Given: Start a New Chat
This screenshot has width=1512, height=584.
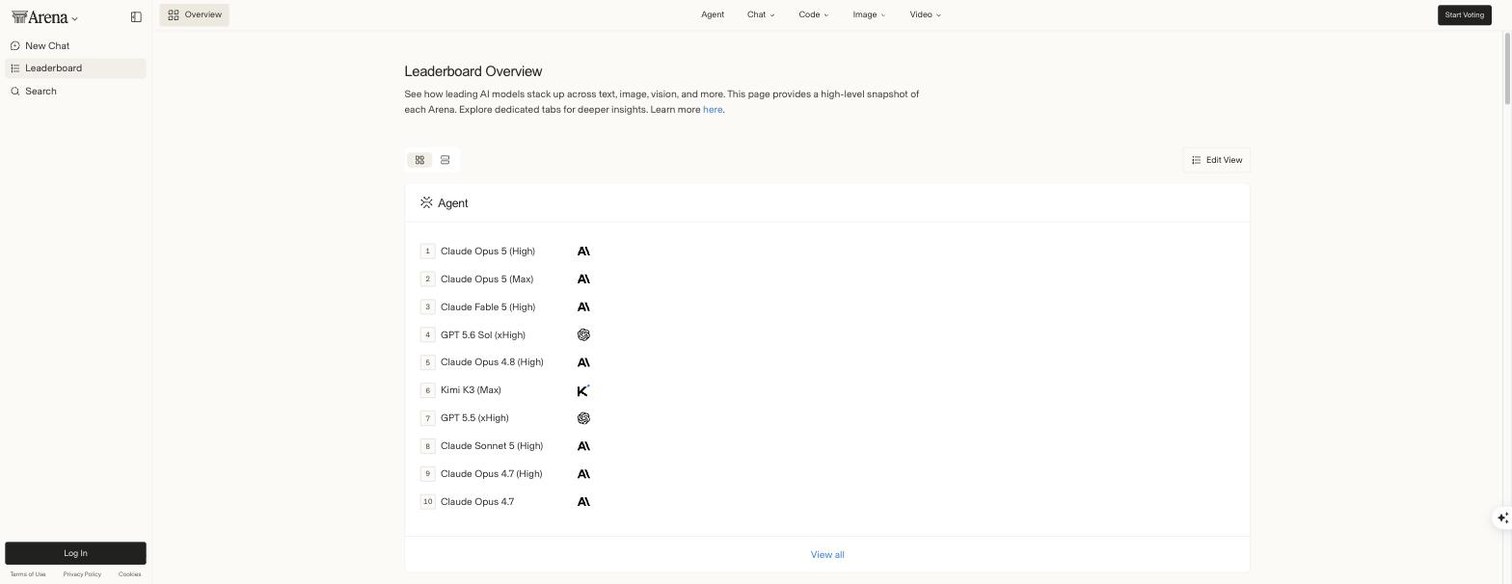Looking at the screenshot, I should coord(76,46).
